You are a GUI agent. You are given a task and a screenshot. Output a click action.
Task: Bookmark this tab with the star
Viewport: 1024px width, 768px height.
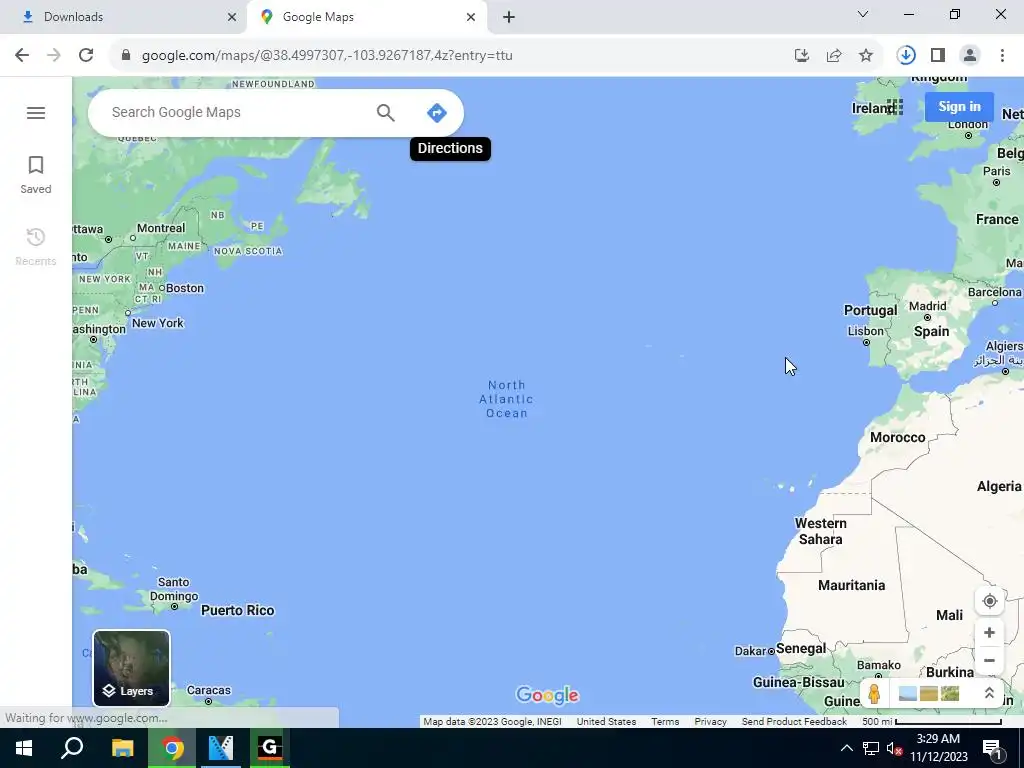866,56
